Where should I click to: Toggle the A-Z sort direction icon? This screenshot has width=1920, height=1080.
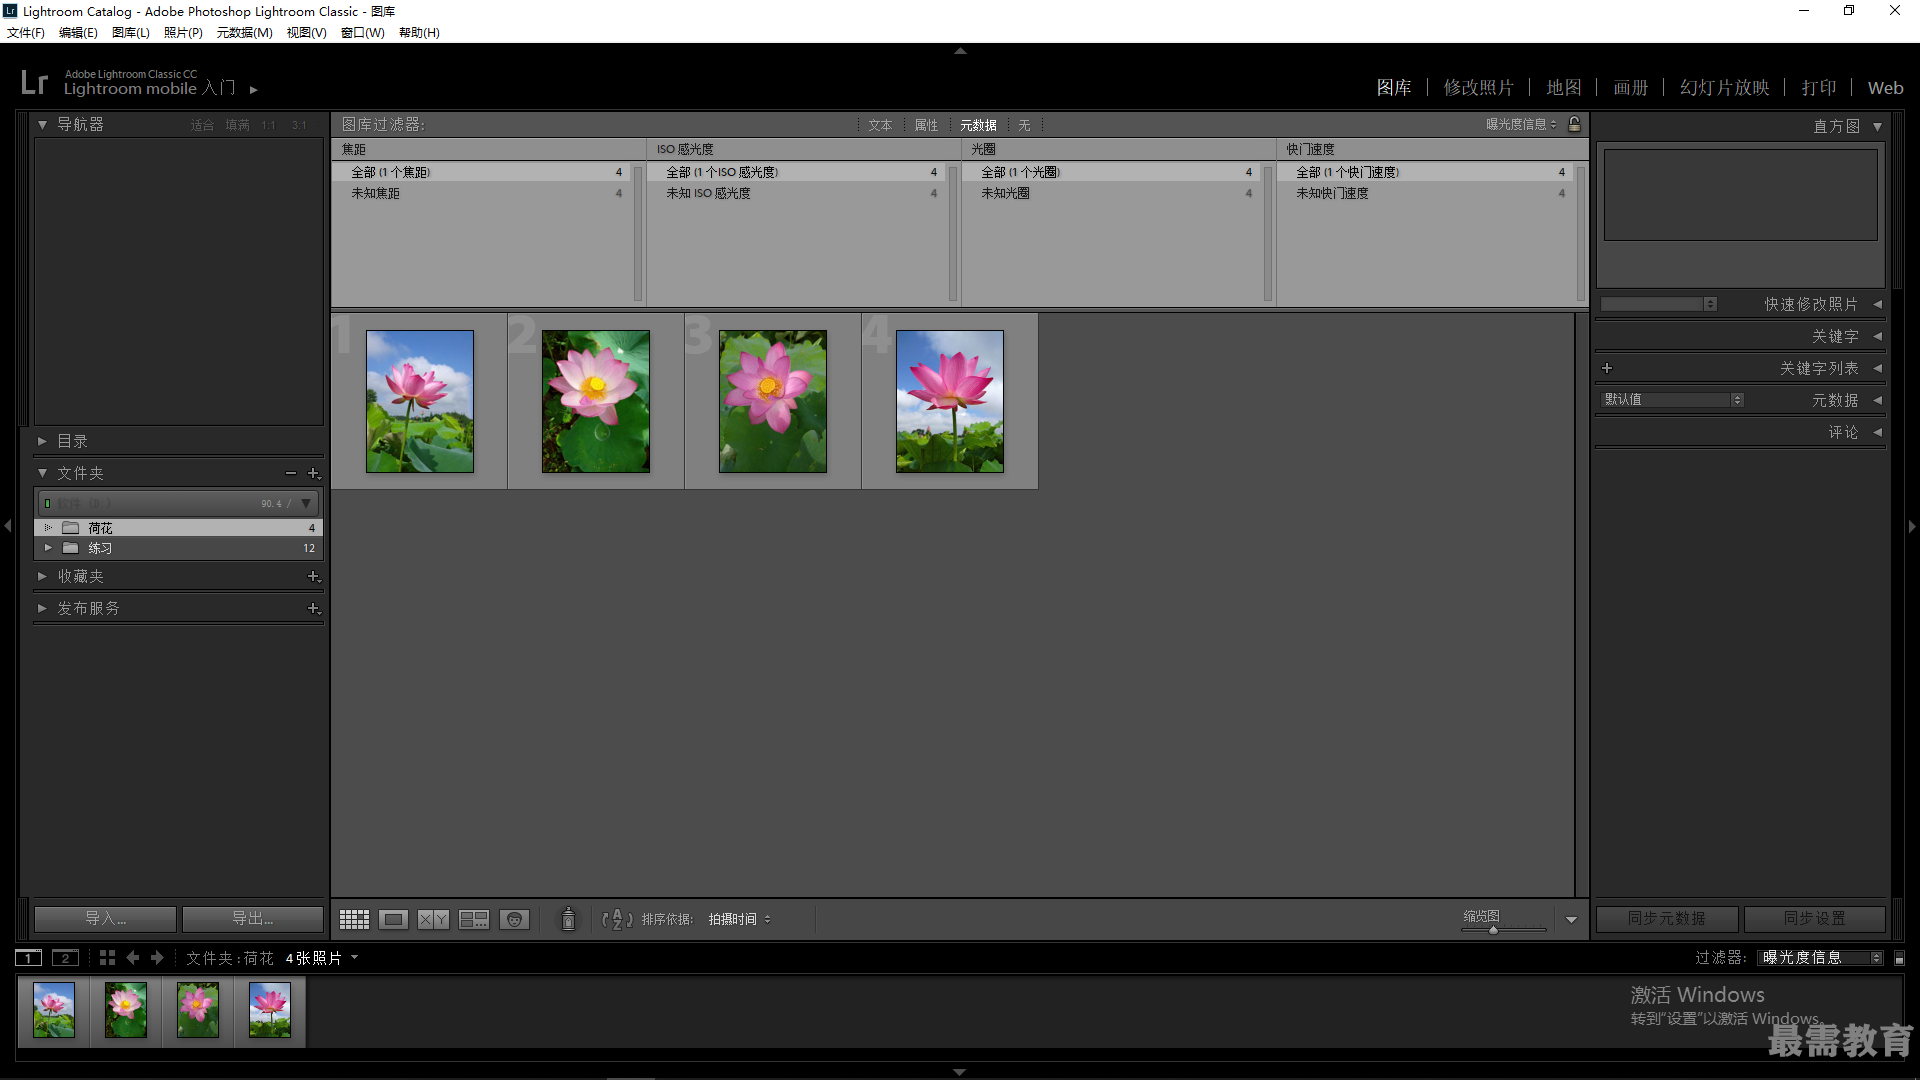point(617,919)
